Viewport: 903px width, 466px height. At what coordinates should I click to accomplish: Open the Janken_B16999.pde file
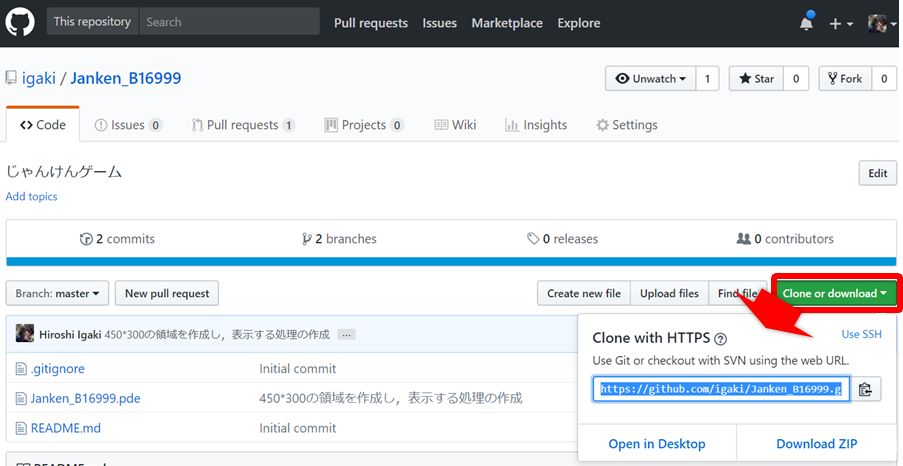coord(85,398)
